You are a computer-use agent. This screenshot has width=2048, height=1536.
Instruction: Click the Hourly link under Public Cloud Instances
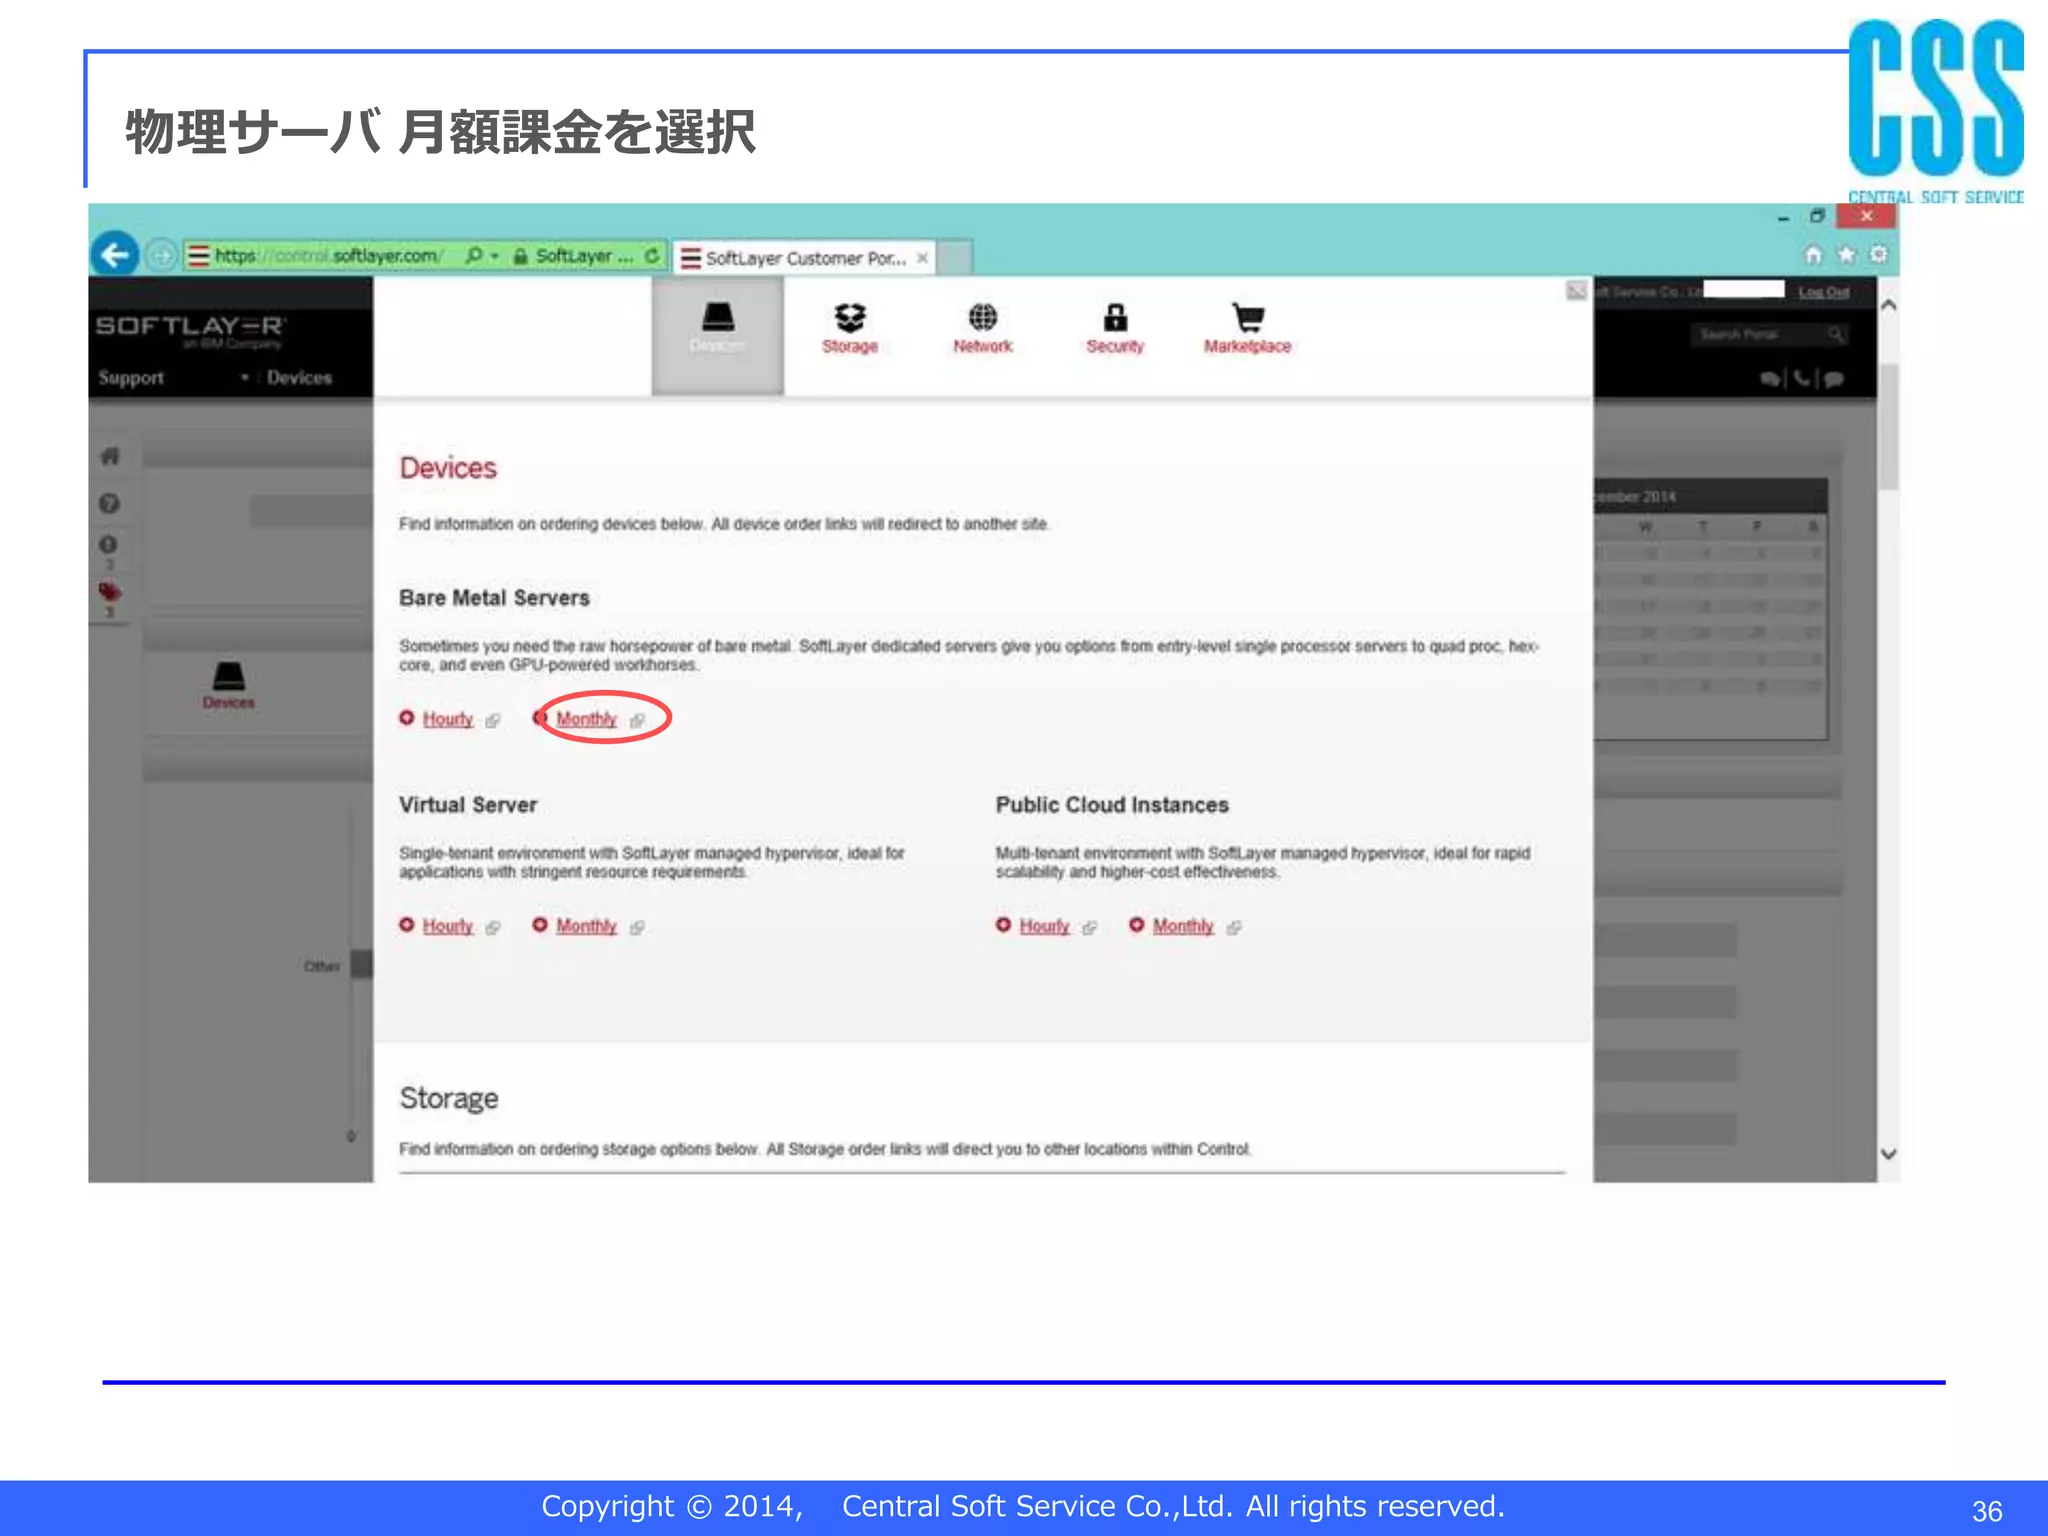pyautogui.click(x=1044, y=926)
